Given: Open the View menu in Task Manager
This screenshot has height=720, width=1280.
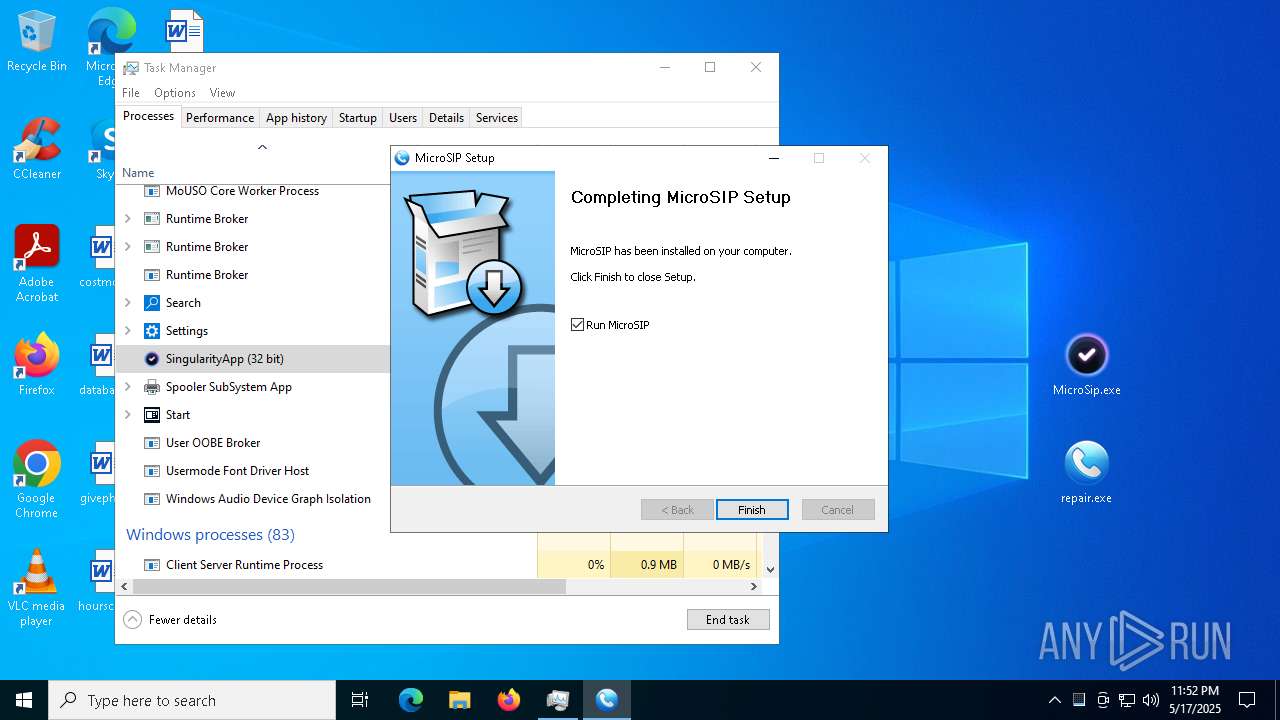Looking at the screenshot, I should pyautogui.click(x=222, y=93).
